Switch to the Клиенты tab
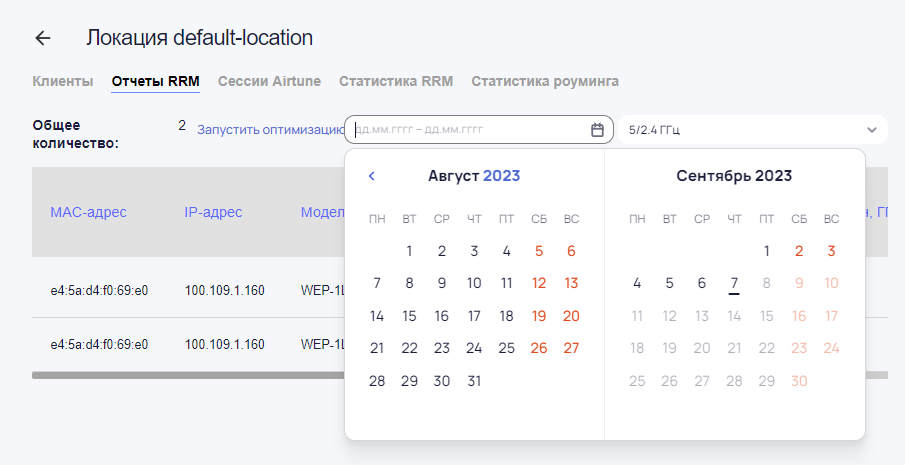 coord(63,81)
